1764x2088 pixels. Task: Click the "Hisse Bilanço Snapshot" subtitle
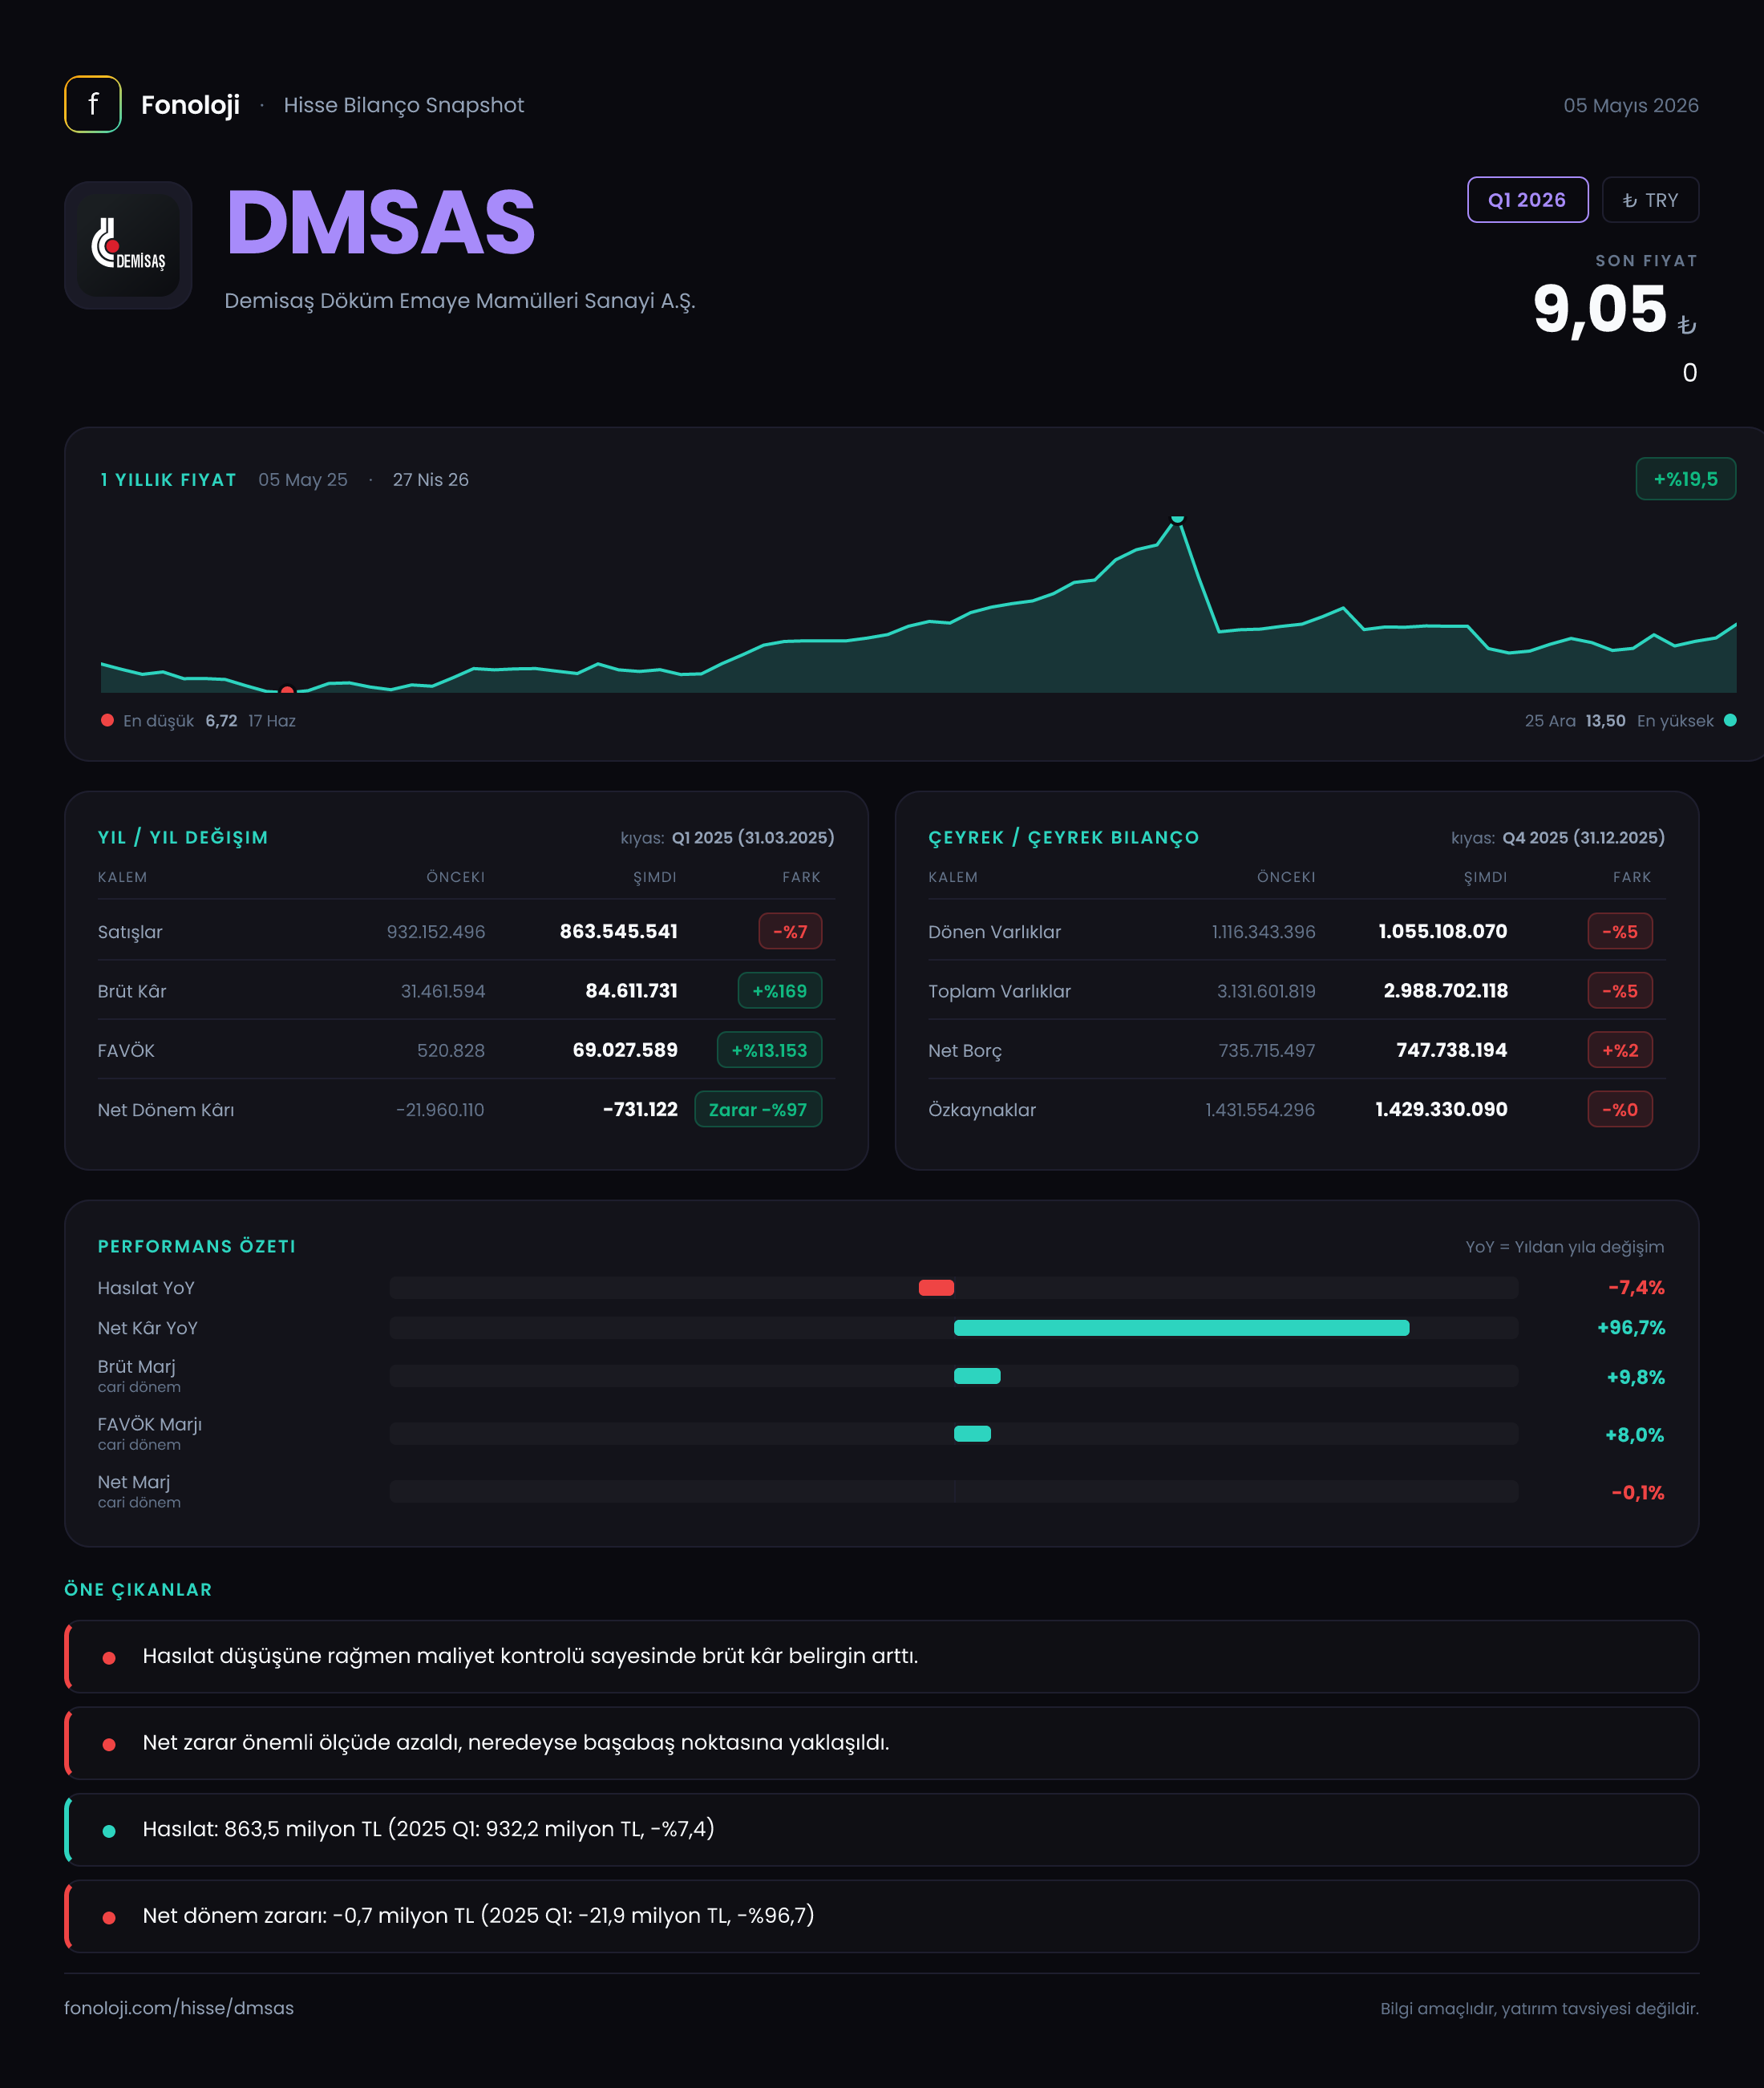[403, 105]
